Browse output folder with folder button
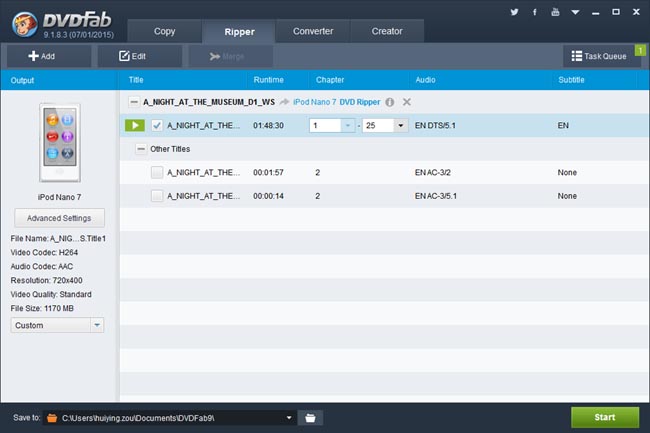 (x=310, y=418)
